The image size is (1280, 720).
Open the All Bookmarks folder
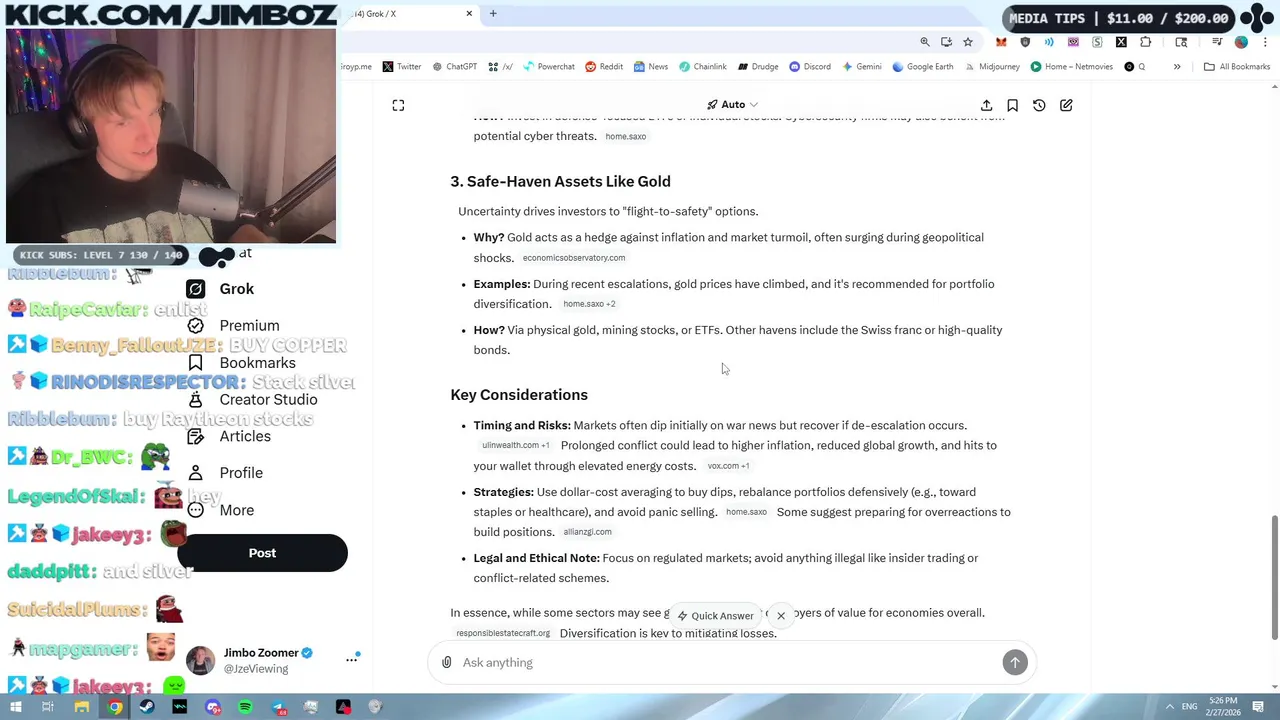[x=1237, y=67]
